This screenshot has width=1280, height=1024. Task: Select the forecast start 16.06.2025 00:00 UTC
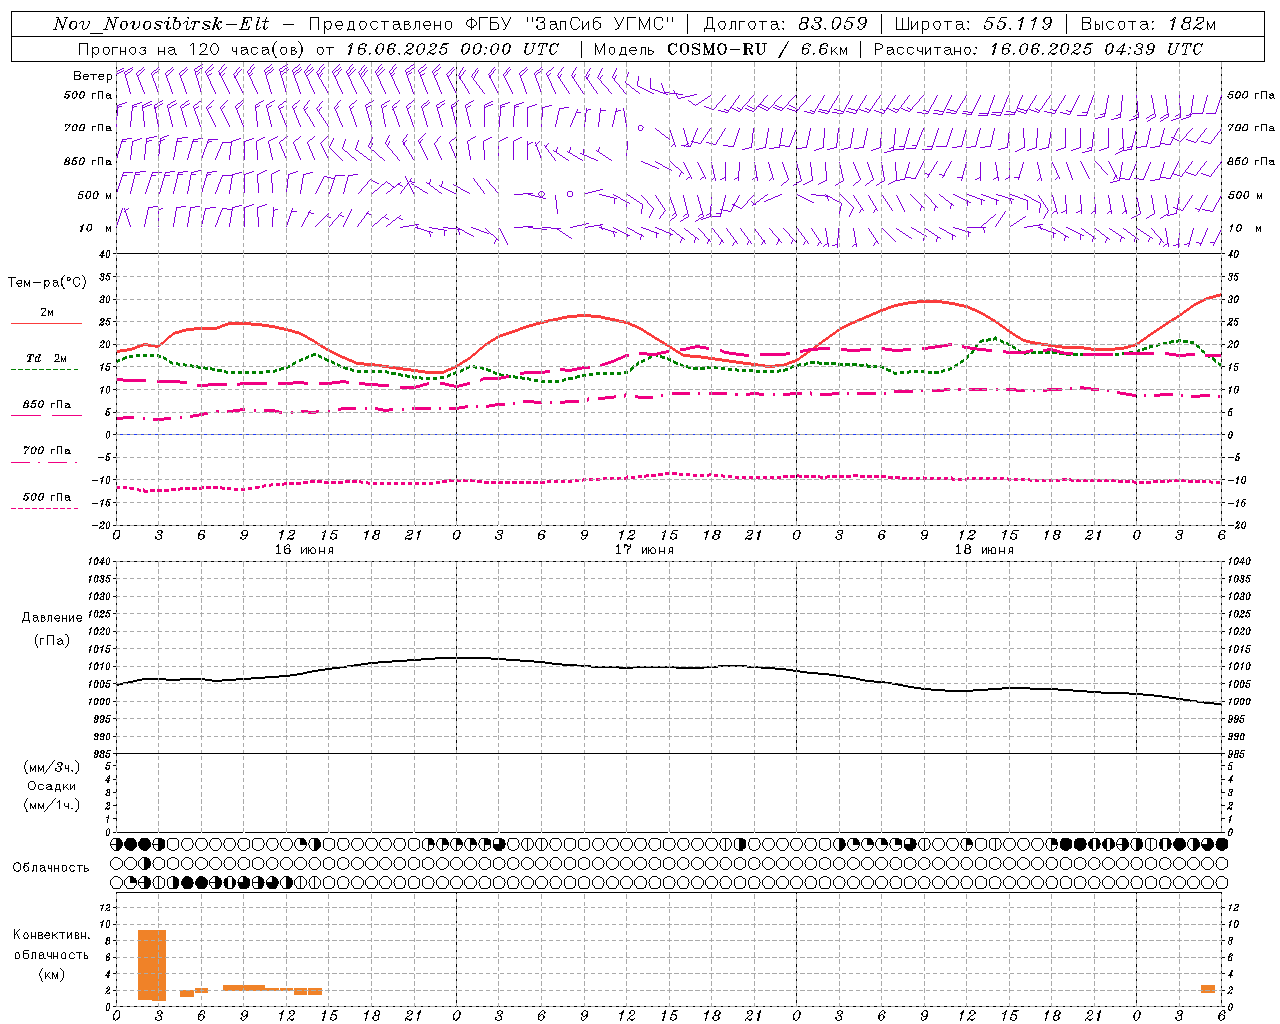pos(452,49)
